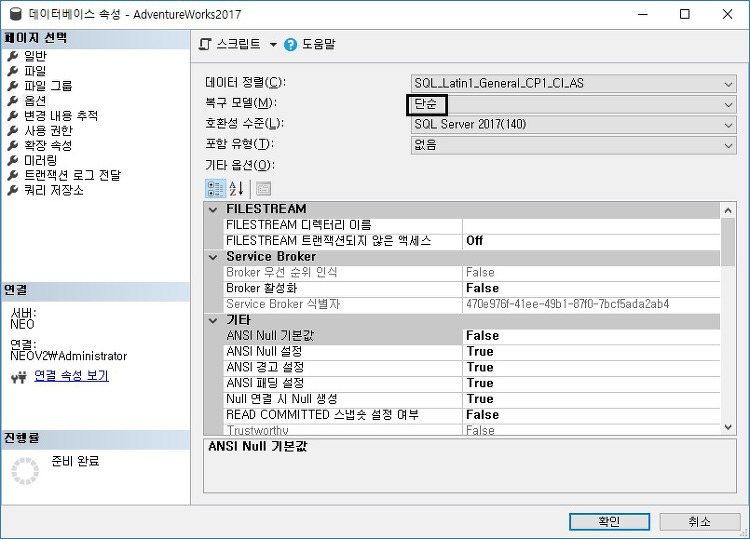
Task: Click the FILESTREAM 디렉터리 이름 value field
Action: [591, 225]
